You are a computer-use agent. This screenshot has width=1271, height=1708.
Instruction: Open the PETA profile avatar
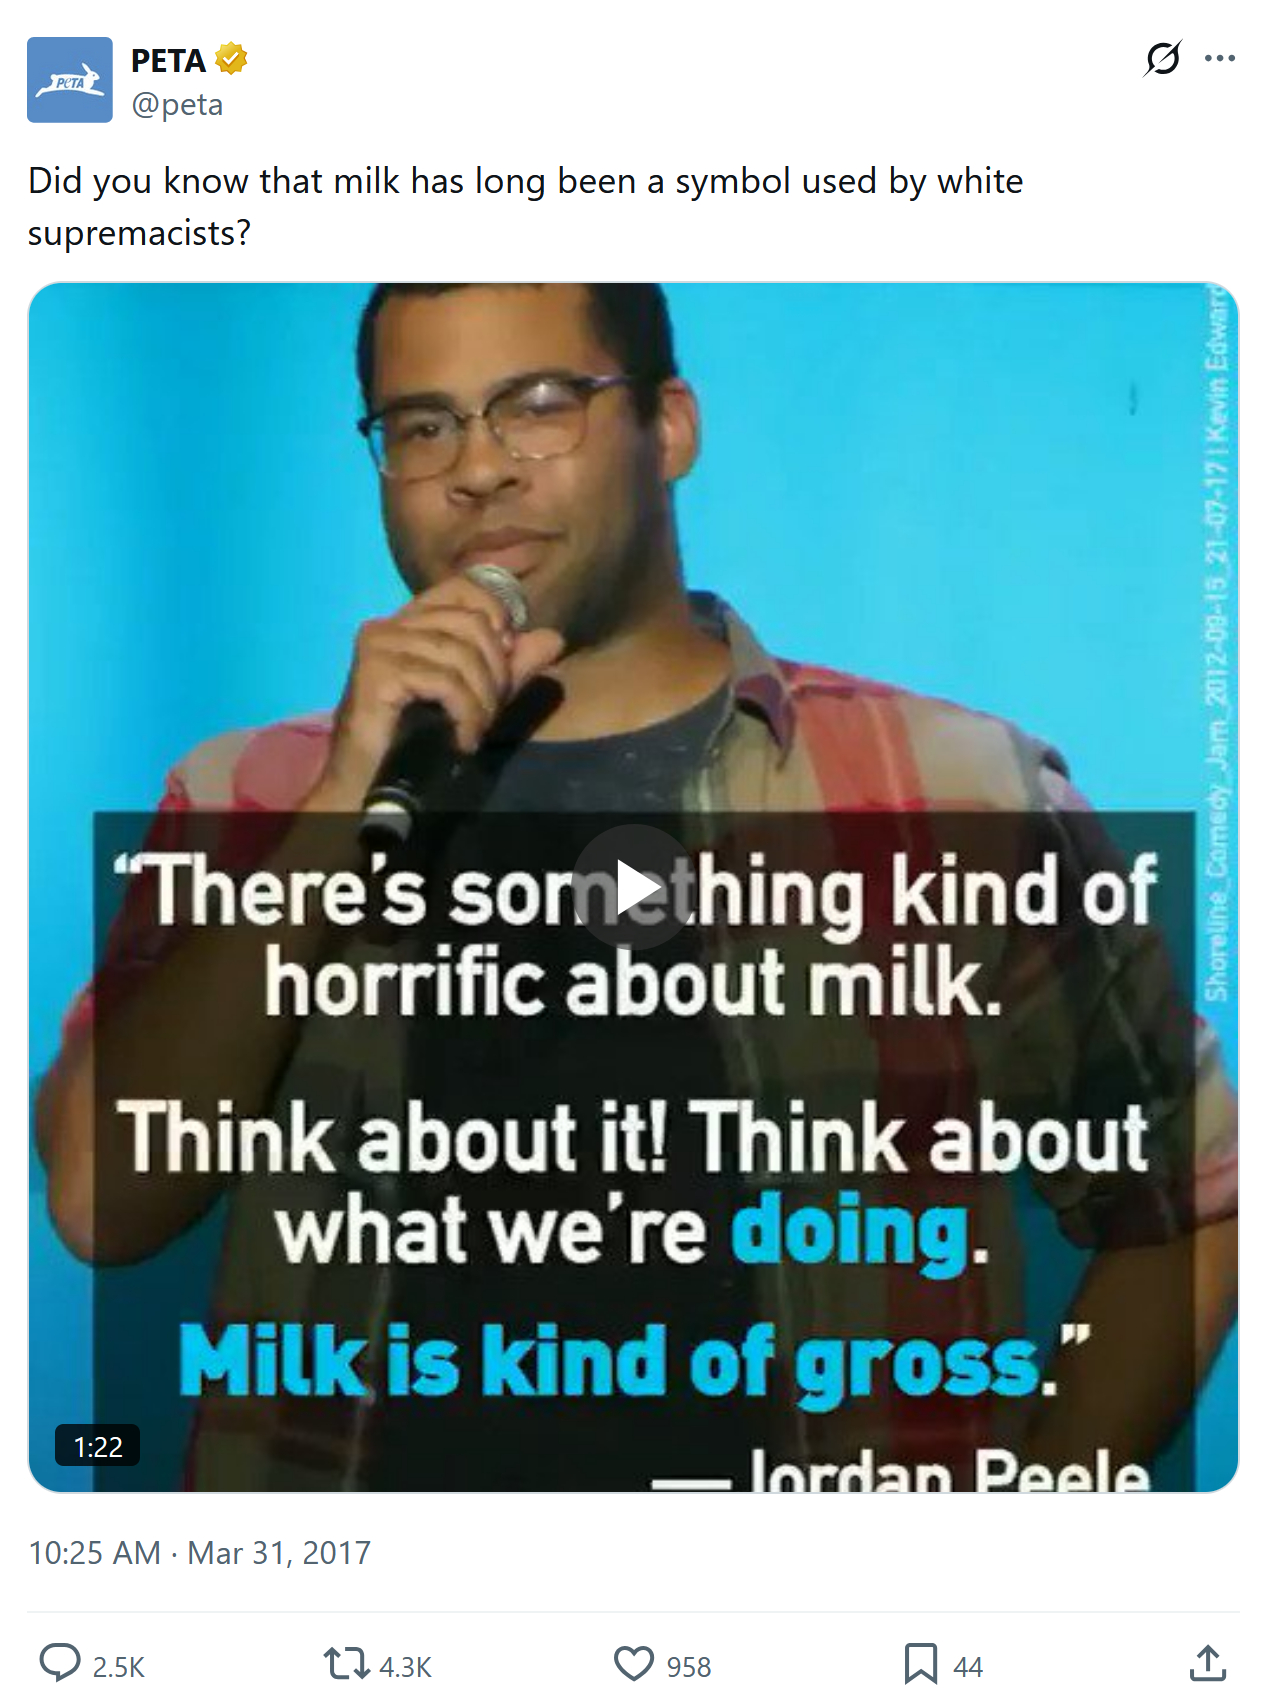click(70, 80)
